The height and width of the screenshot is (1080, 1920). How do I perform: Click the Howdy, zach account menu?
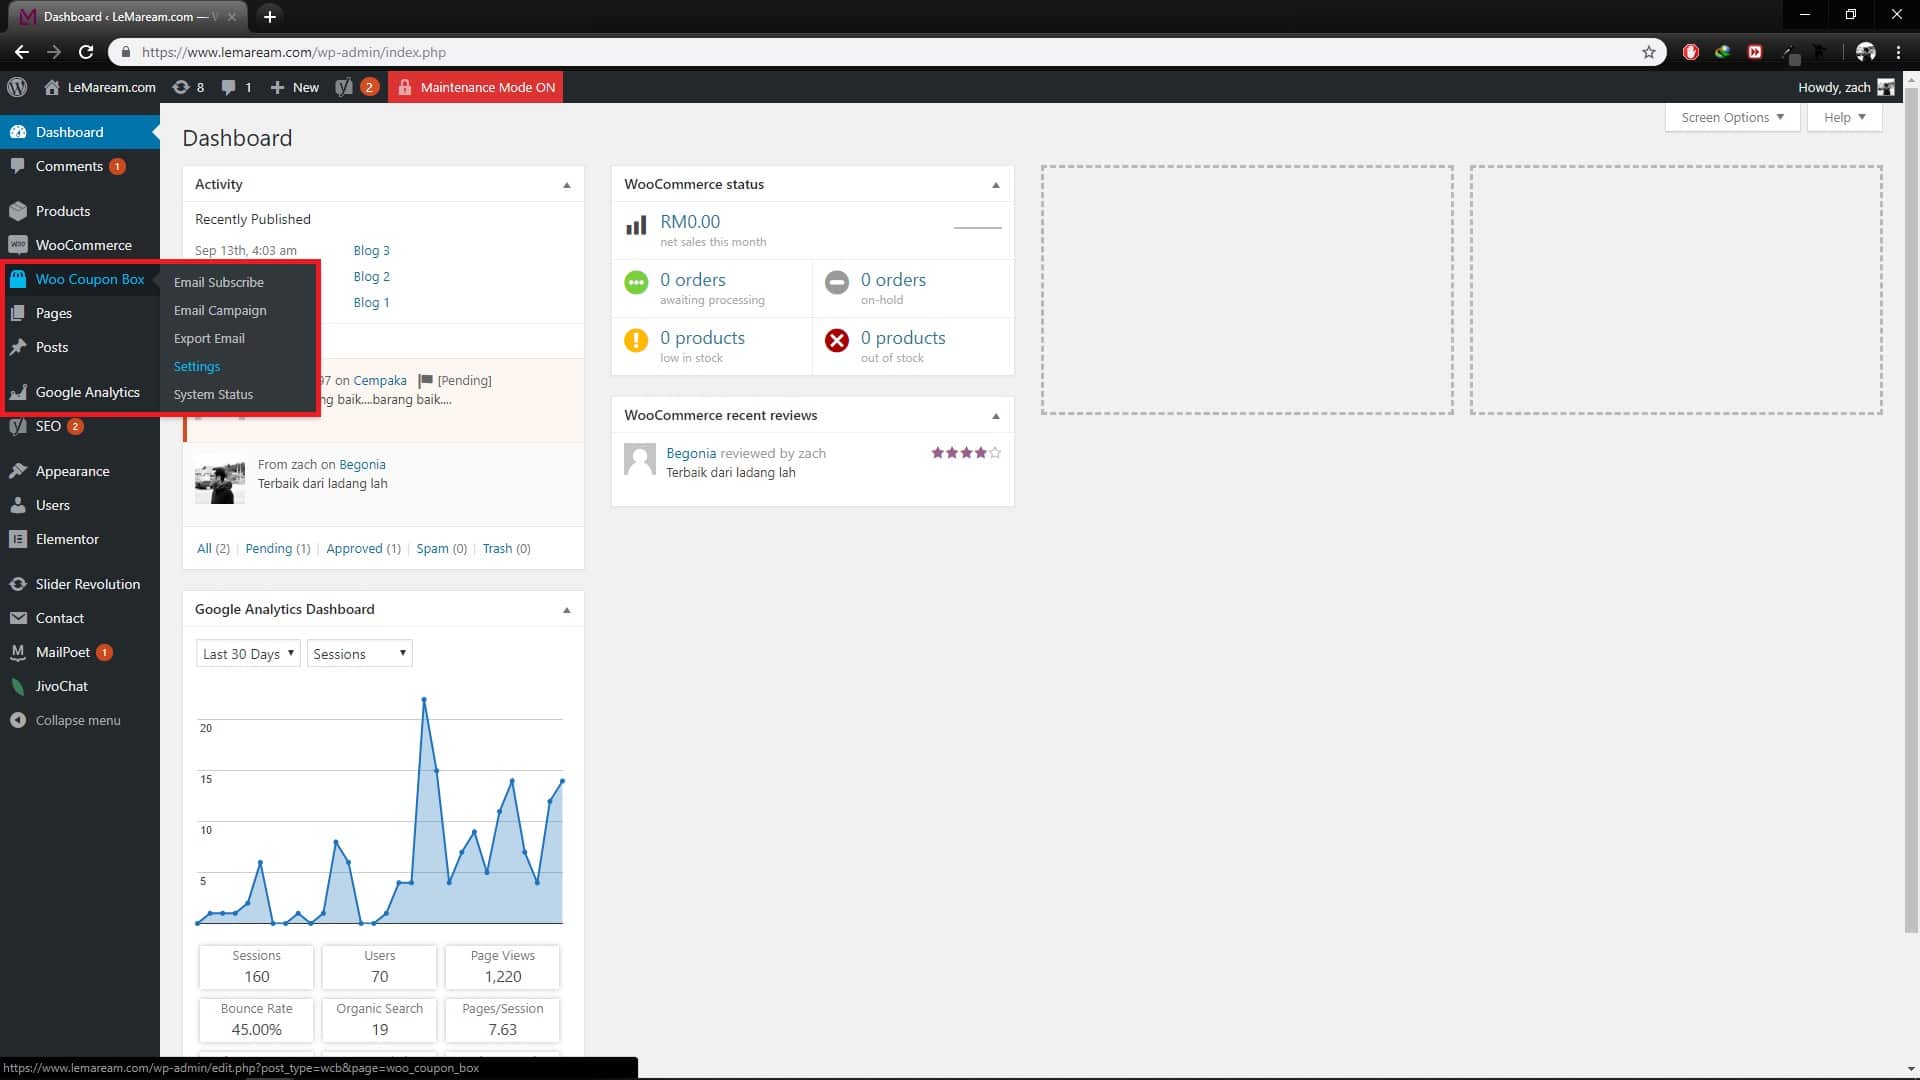click(1845, 87)
